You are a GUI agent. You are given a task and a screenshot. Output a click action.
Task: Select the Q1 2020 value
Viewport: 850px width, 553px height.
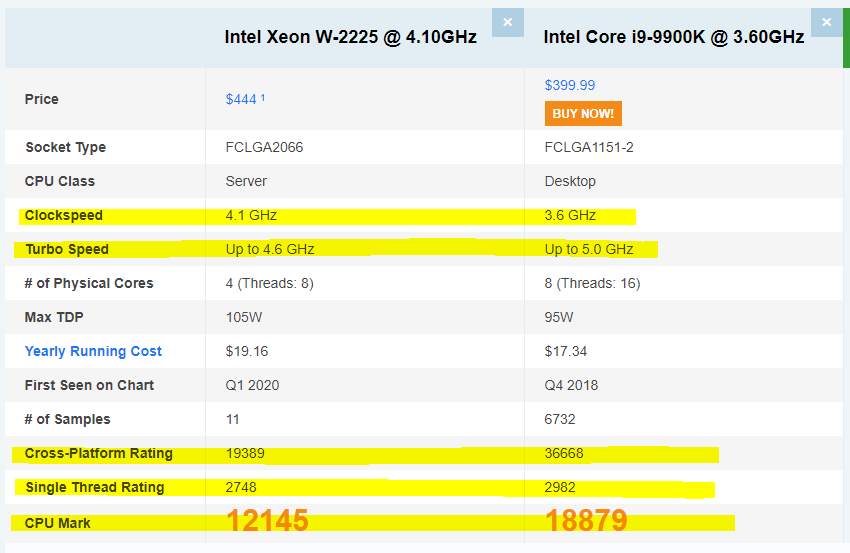click(x=252, y=385)
